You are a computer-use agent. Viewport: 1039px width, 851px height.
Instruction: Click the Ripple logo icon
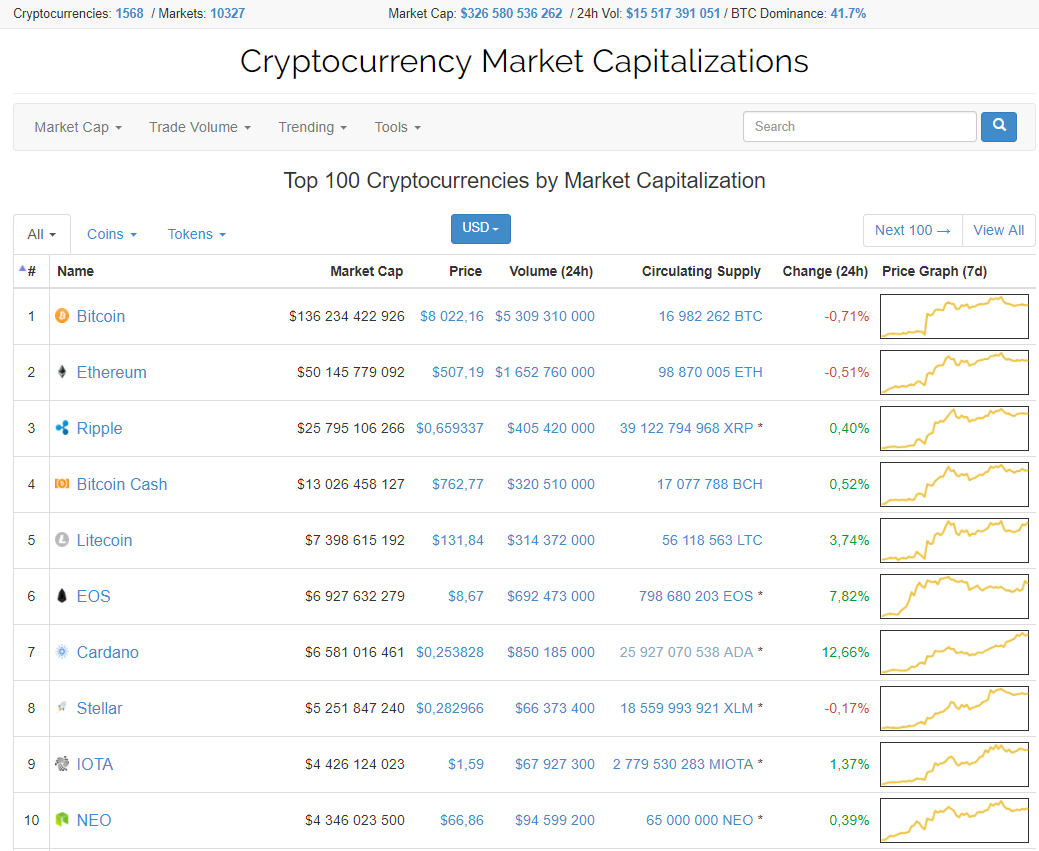[x=61, y=428]
